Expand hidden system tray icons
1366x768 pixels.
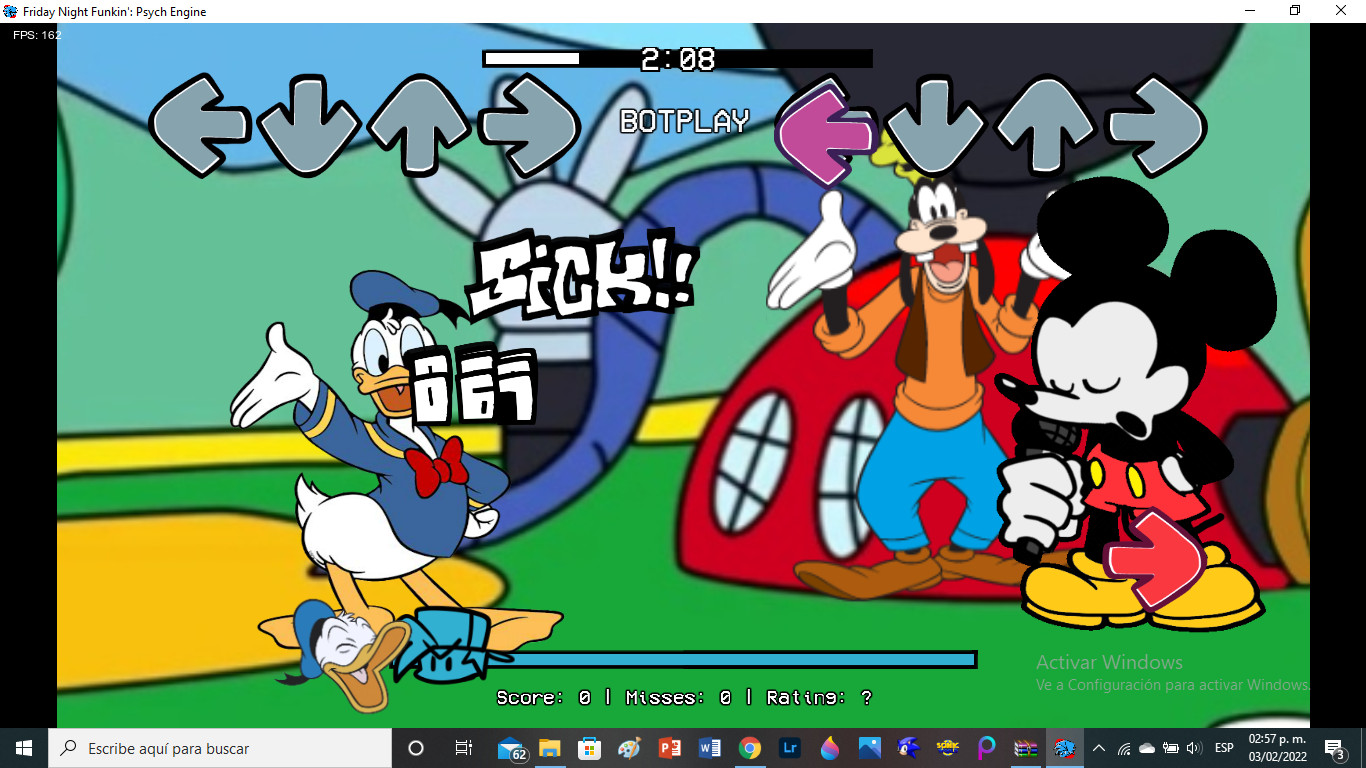[x=1098, y=747]
